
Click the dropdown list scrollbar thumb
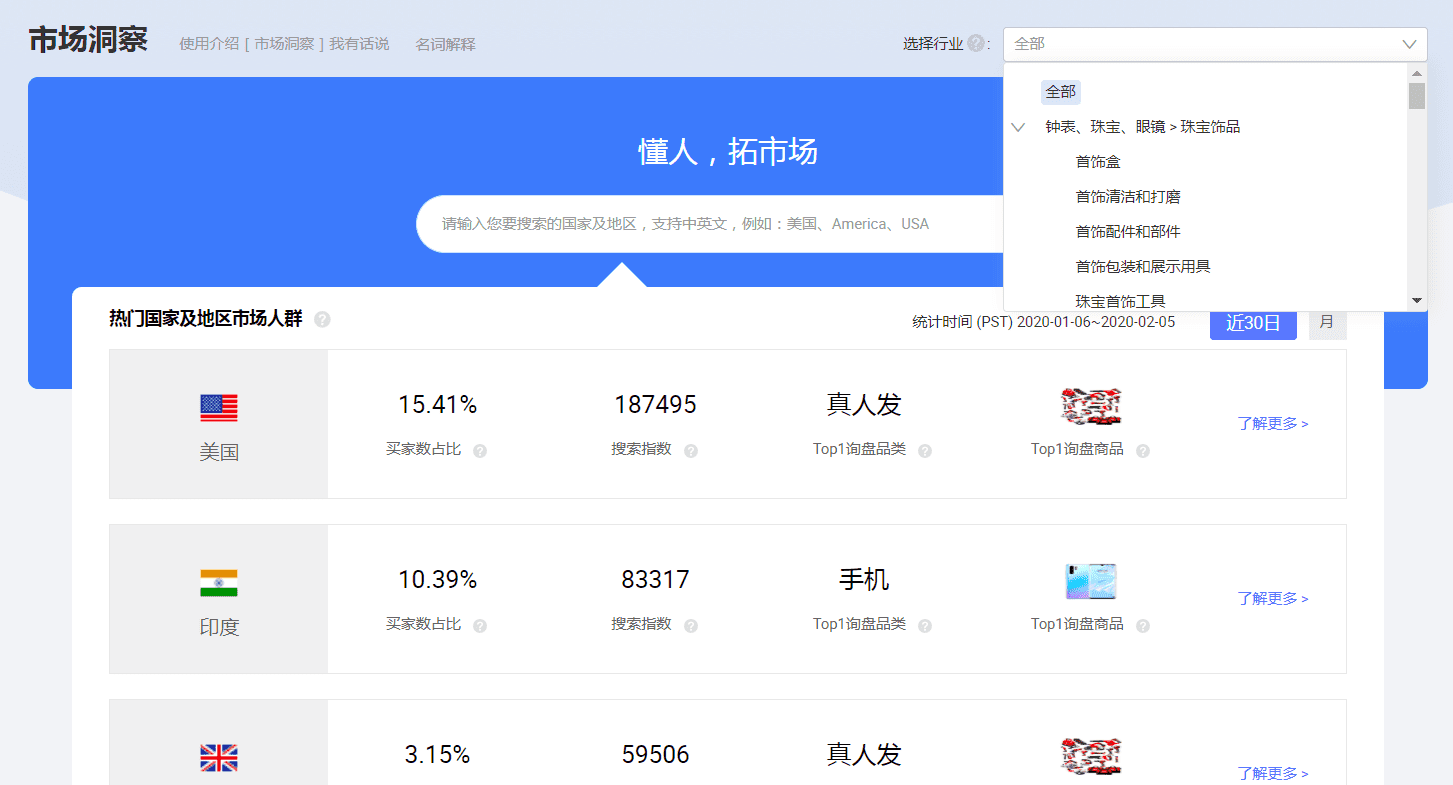tap(1416, 96)
